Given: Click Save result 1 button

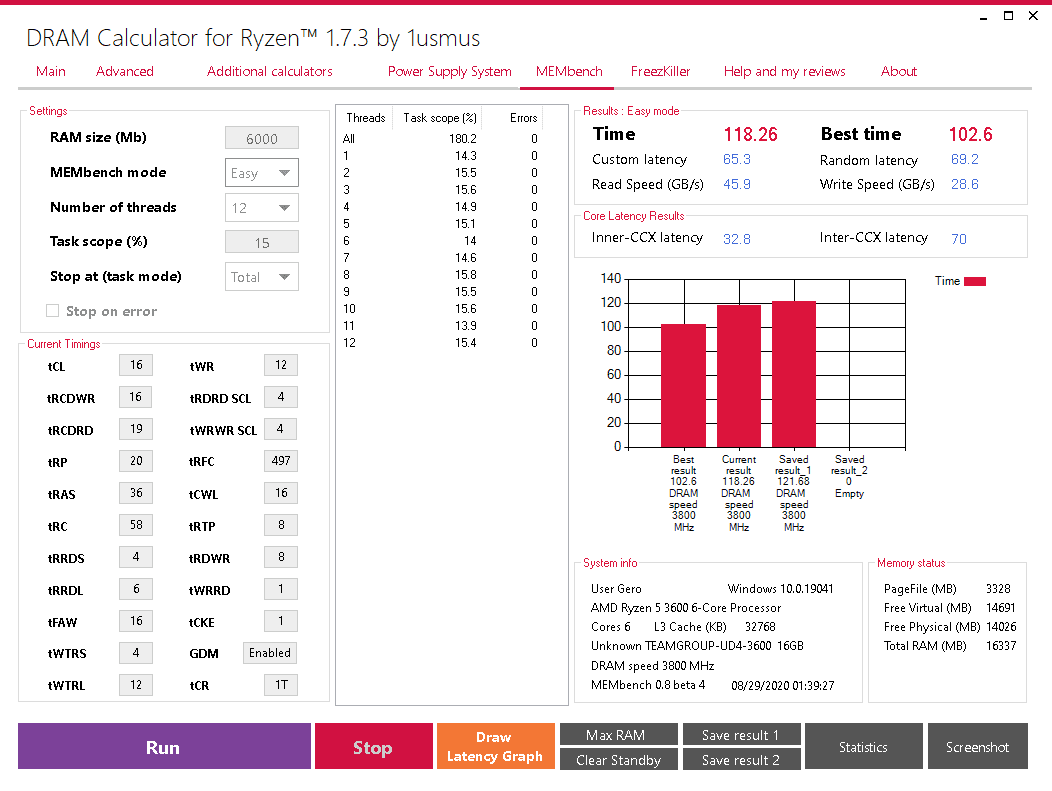Looking at the screenshot, I should [741, 734].
